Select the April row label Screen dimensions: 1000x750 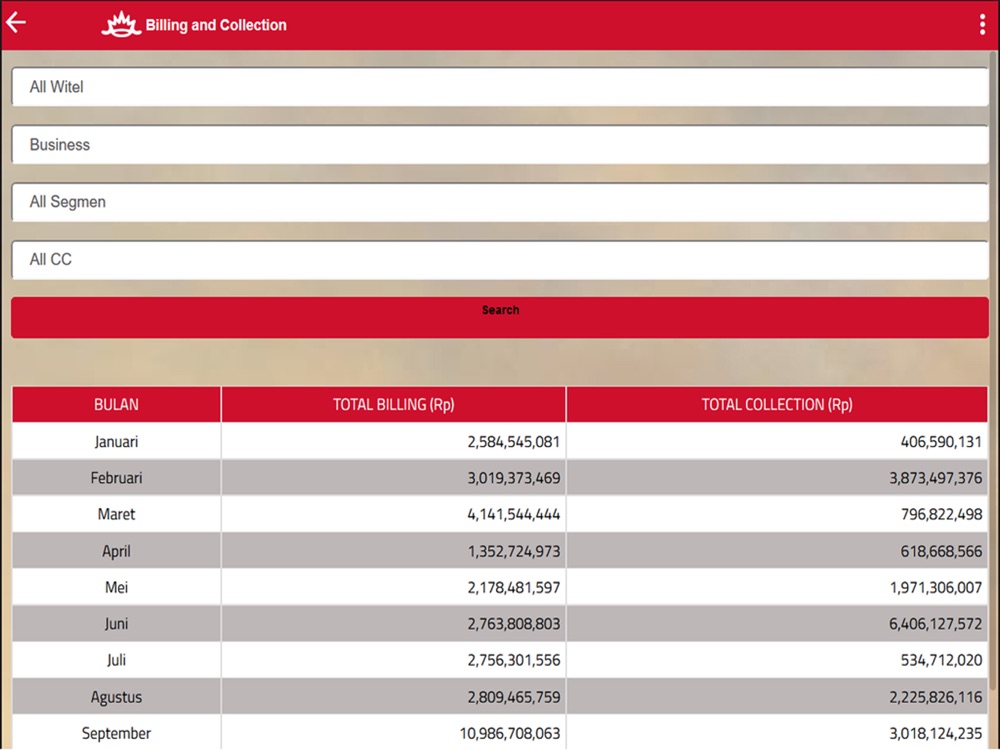pyautogui.click(x=116, y=551)
